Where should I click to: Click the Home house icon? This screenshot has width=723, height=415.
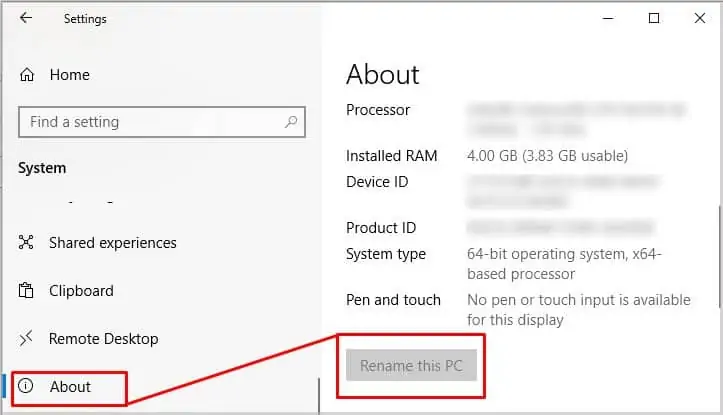[x=27, y=75]
